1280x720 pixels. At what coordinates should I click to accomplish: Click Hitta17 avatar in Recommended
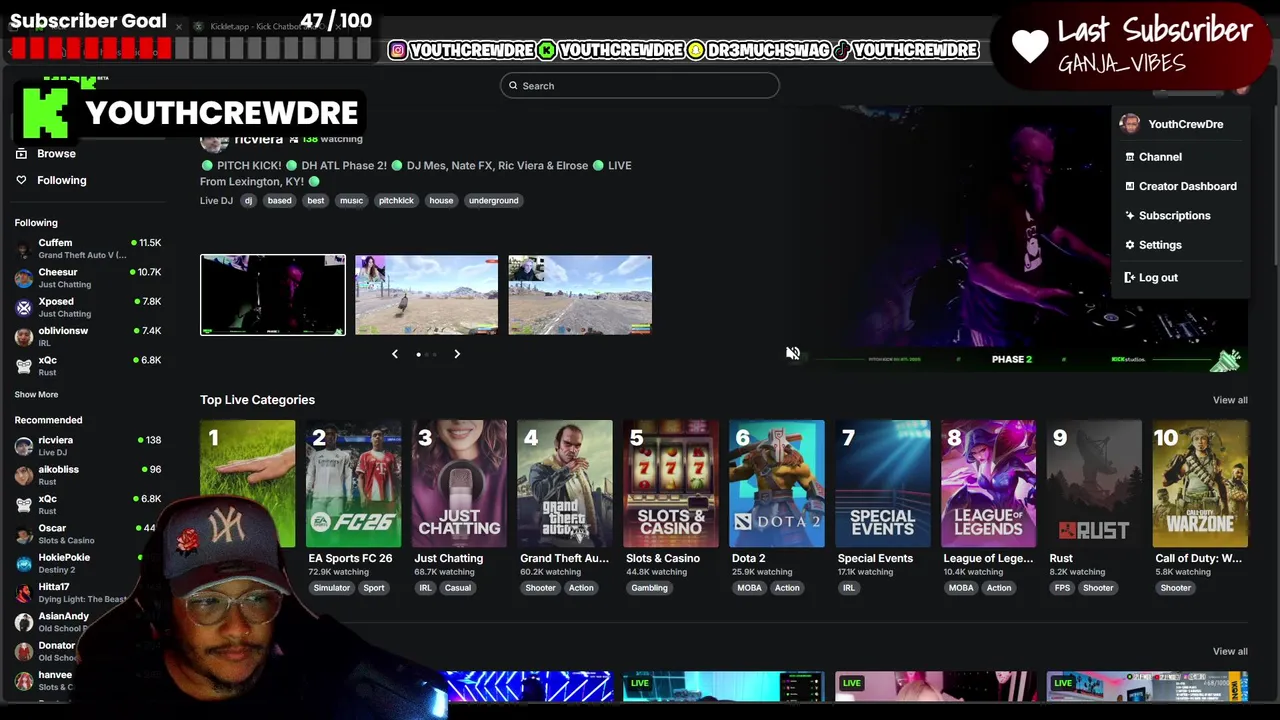point(24,593)
